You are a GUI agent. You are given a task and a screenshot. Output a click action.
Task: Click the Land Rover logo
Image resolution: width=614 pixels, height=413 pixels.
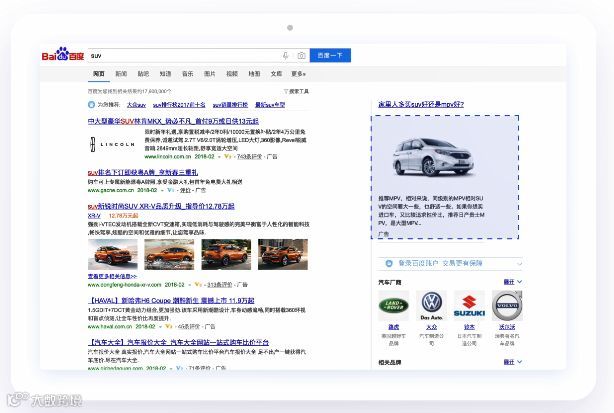point(394,305)
